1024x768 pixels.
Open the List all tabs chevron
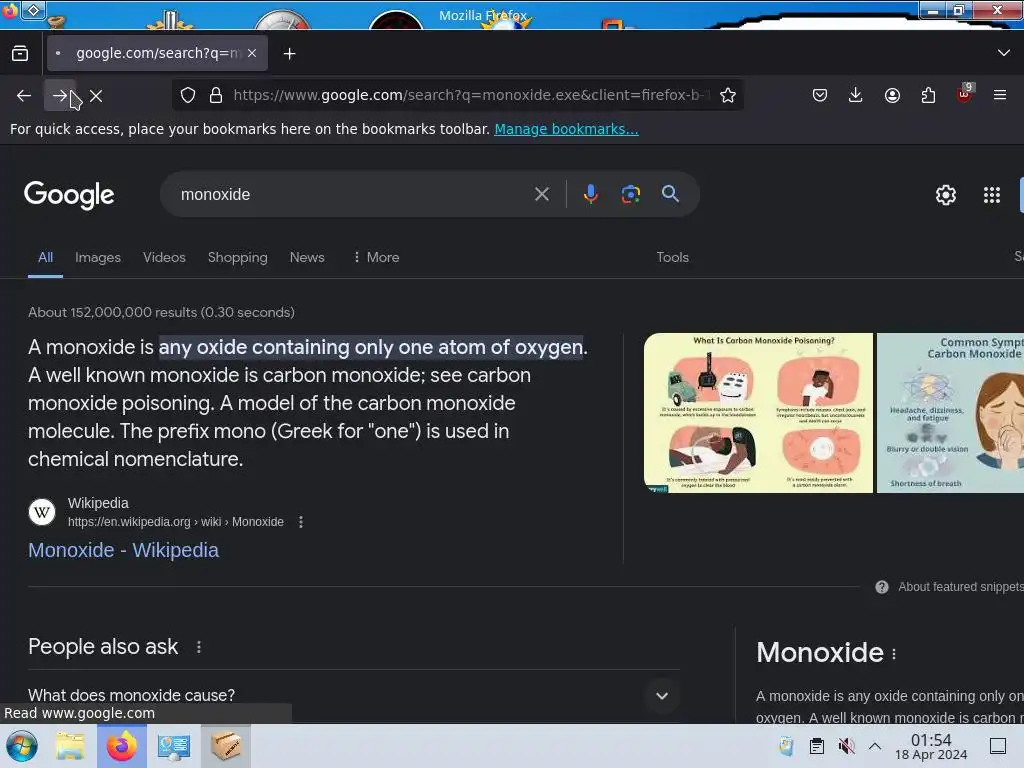(1004, 53)
